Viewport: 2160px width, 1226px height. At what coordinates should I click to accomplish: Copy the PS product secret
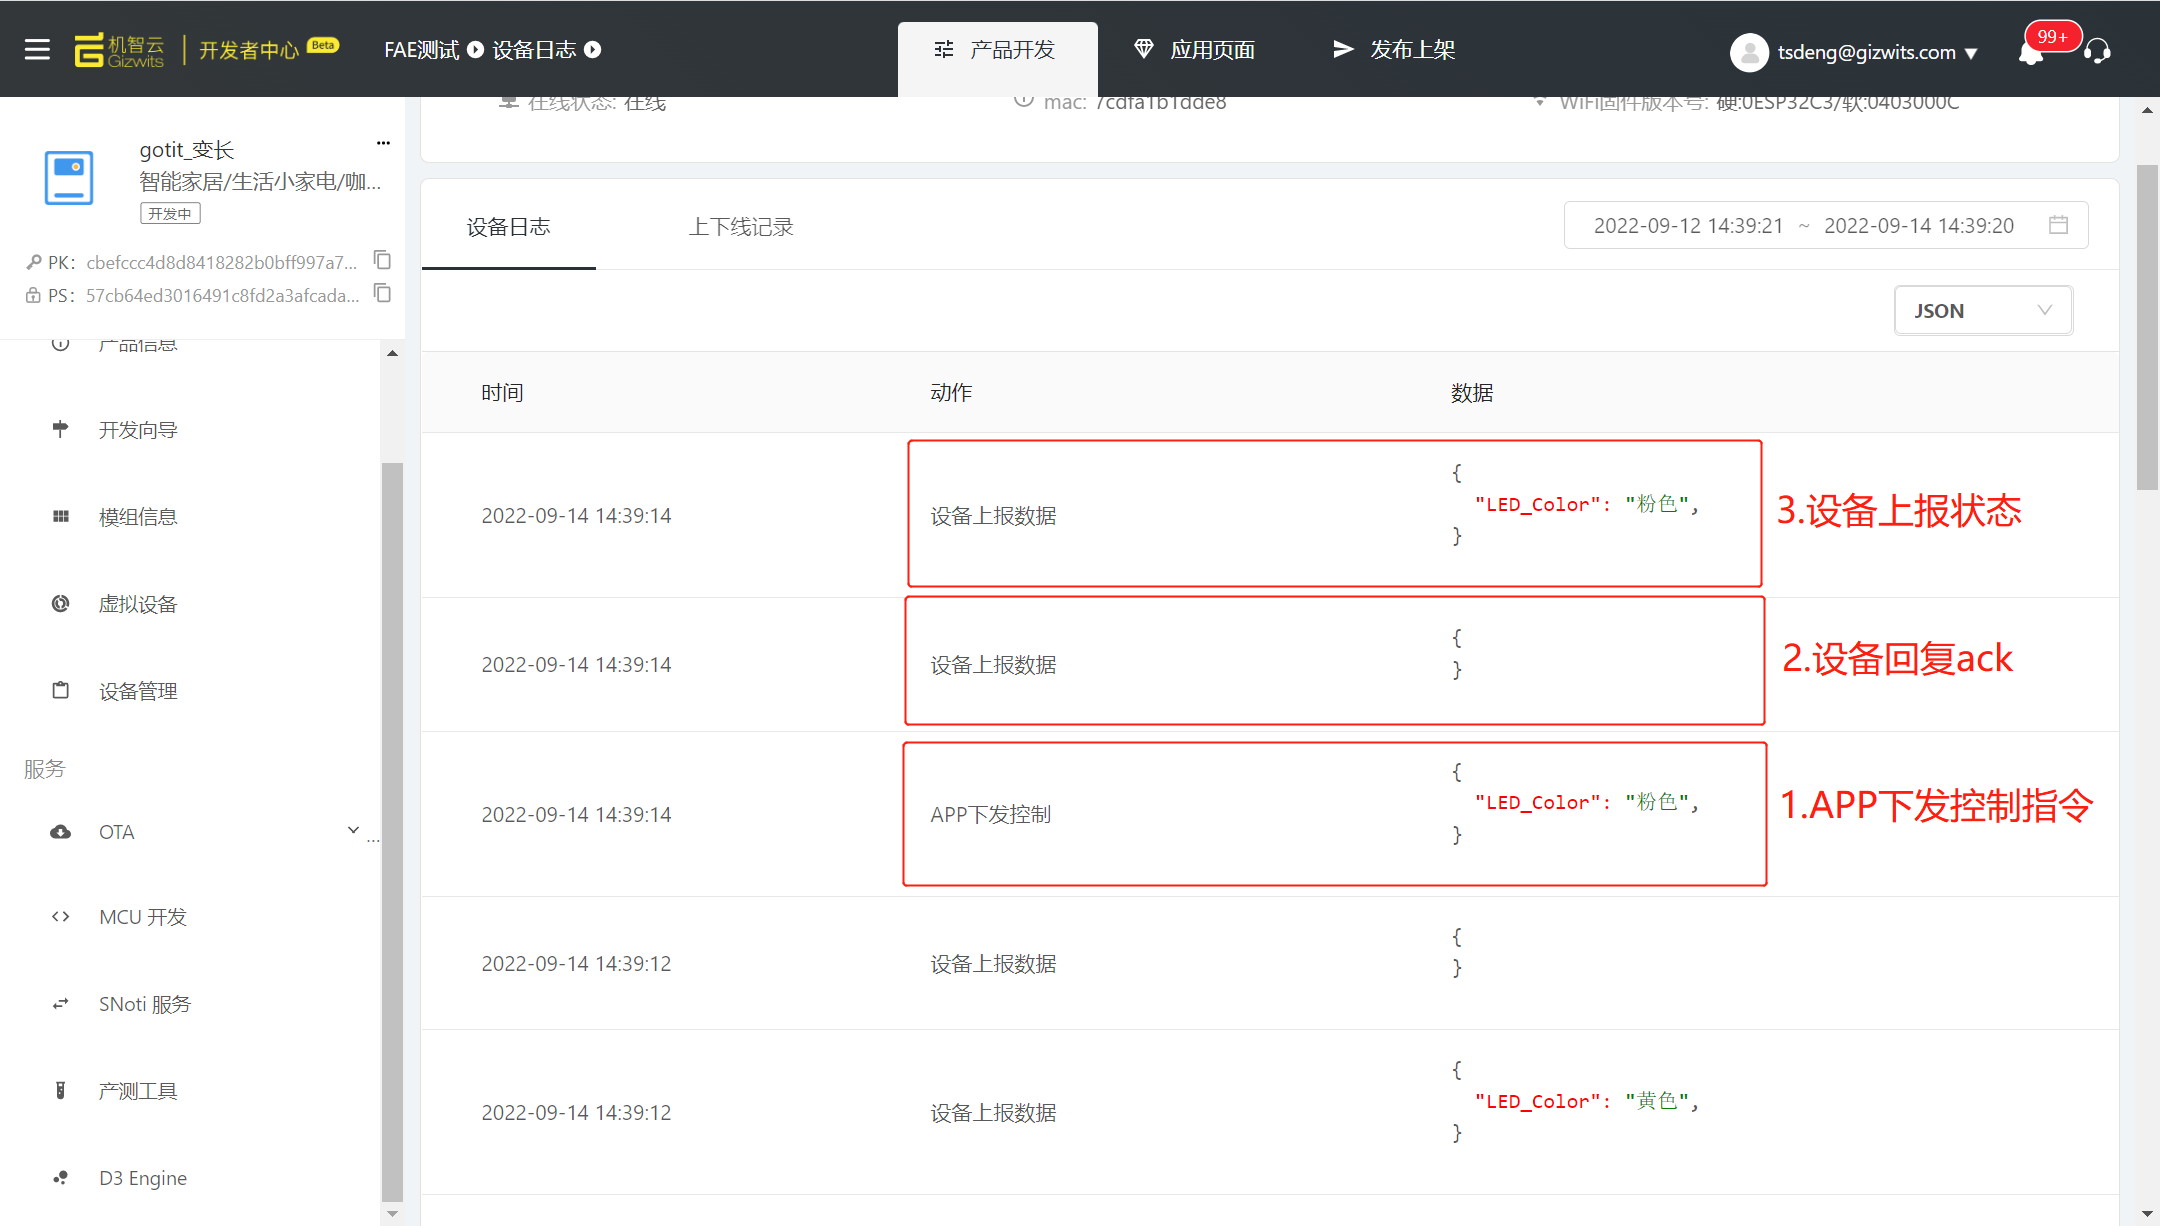pyautogui.click(x=382, y=293)
